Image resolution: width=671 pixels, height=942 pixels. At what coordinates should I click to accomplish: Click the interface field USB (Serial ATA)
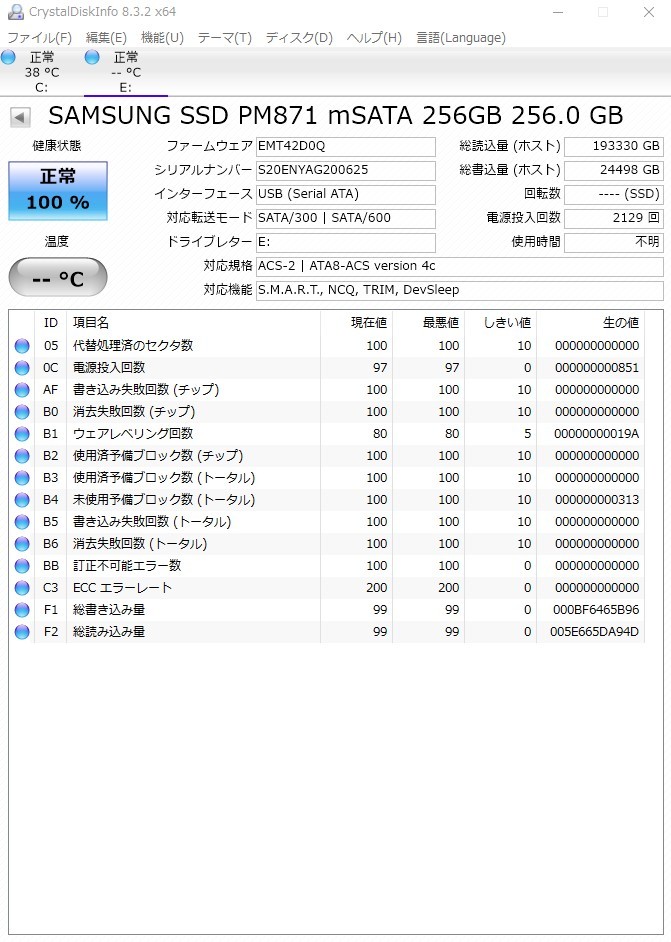345,194
